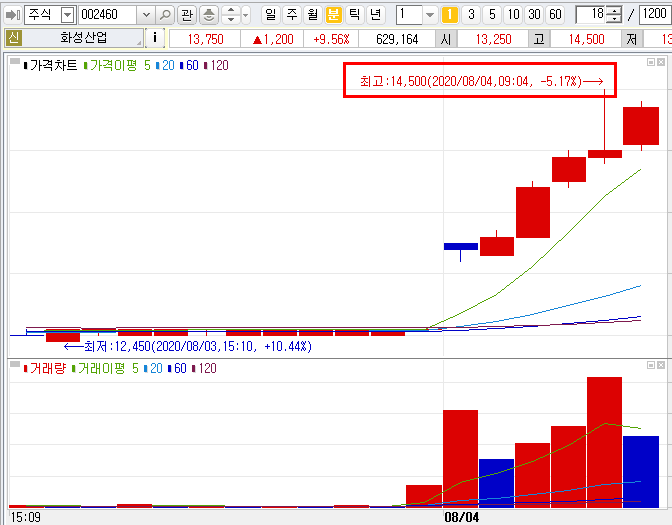Open the interval value dropdown arrow
The width and height of the screenshot is (672, 525).
click(429, 15)
